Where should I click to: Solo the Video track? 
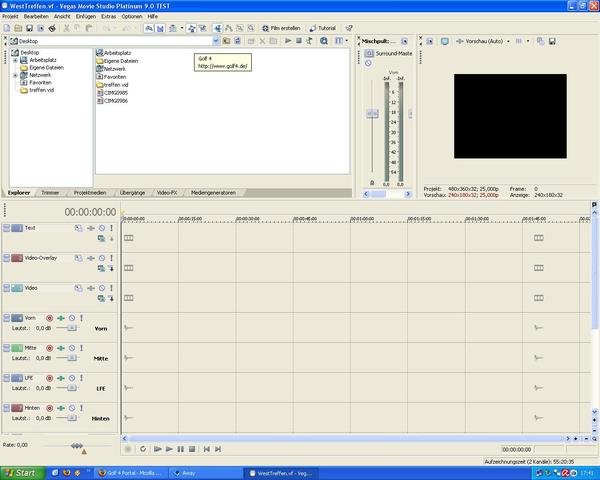click(111, 288)
